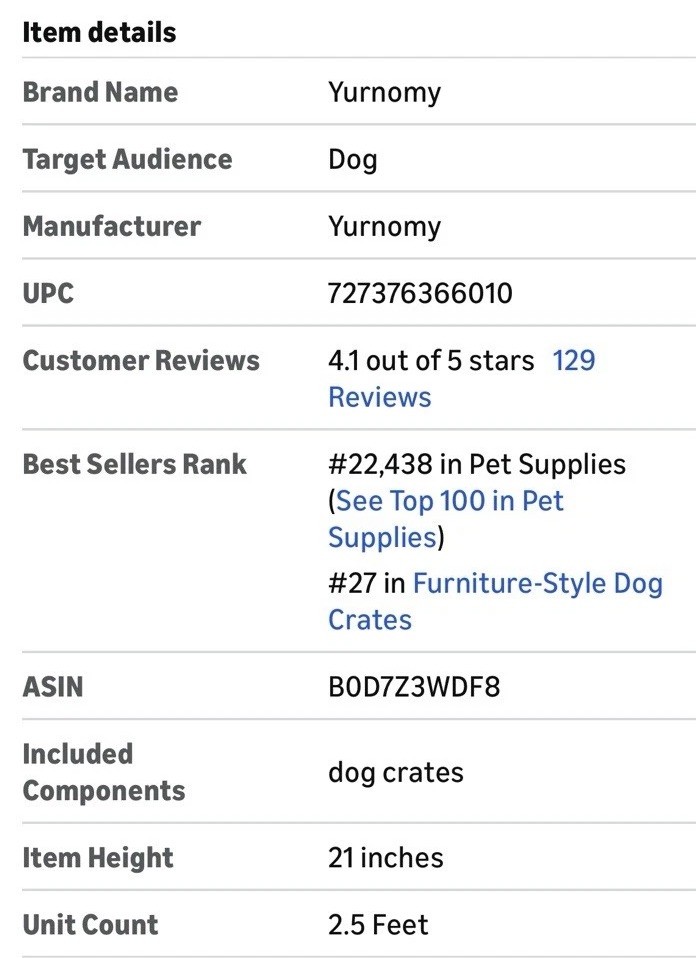This screenshot has width=696, height=958.
Task: Select the ASIN value B0D7Z3WDF8
Action: (414, 688)
